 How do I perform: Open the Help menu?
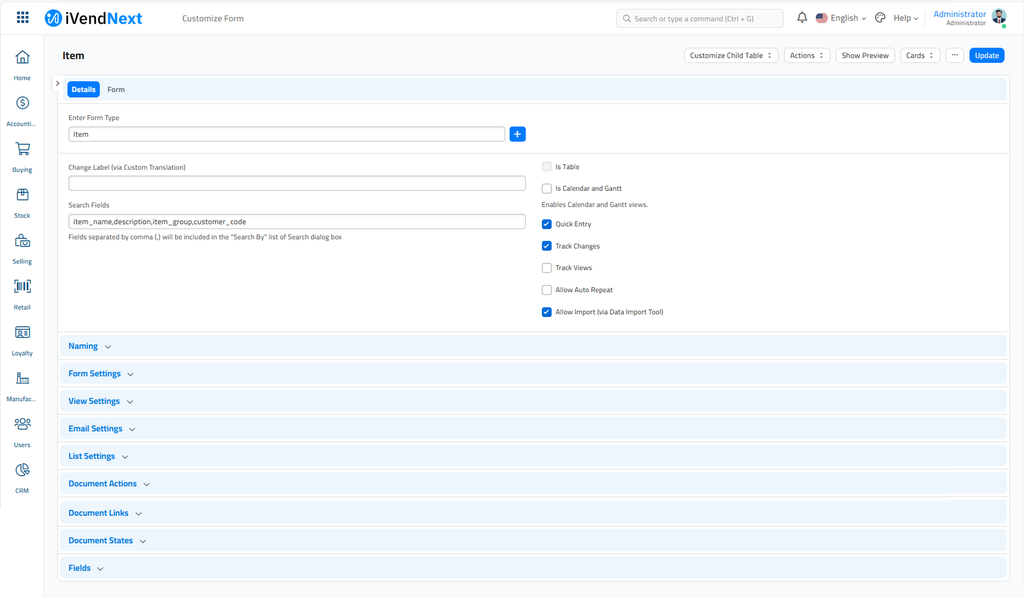(x=901, y=17)
